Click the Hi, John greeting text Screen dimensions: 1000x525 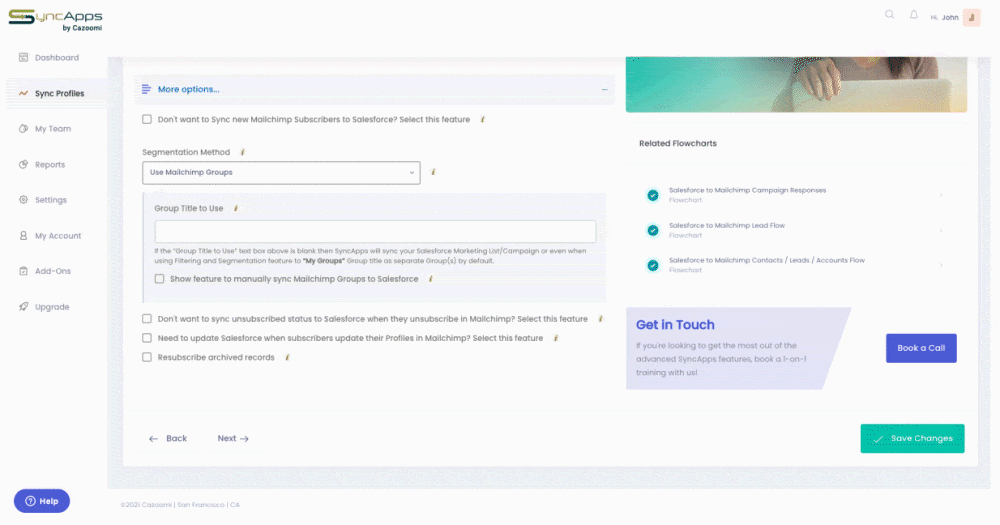tap(944, 18)
